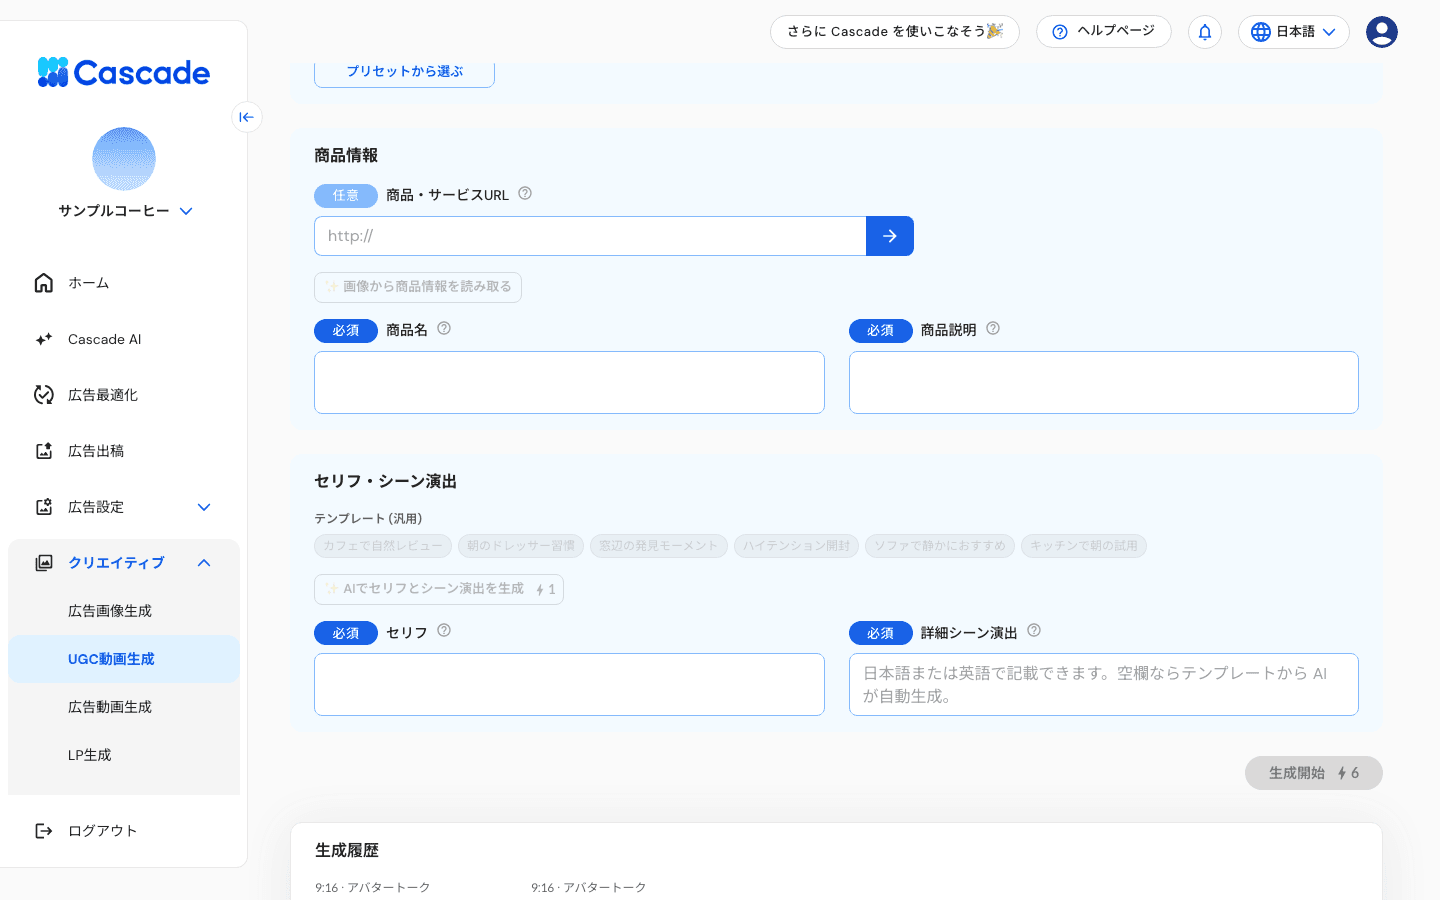Click help icon next to セリフ

pyautogui.click(x=444, y=631)
